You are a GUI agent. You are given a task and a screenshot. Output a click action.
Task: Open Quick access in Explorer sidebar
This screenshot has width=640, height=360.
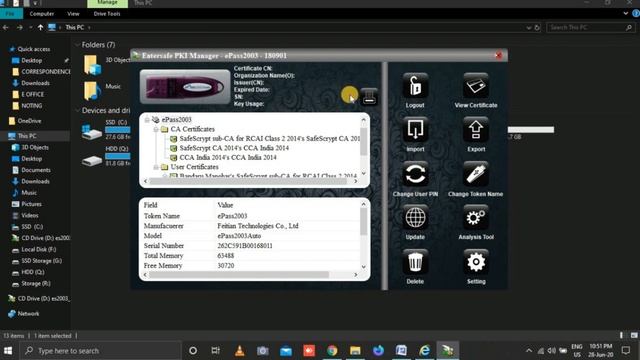pos(33,49)
